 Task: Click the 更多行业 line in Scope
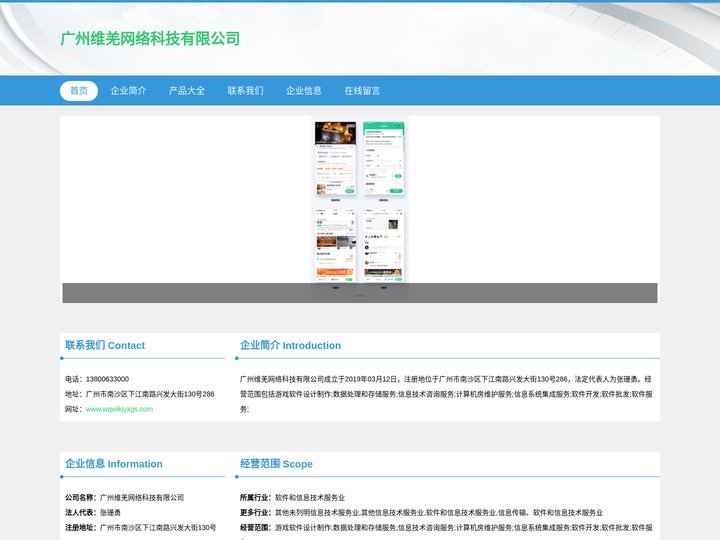(421, 512)
